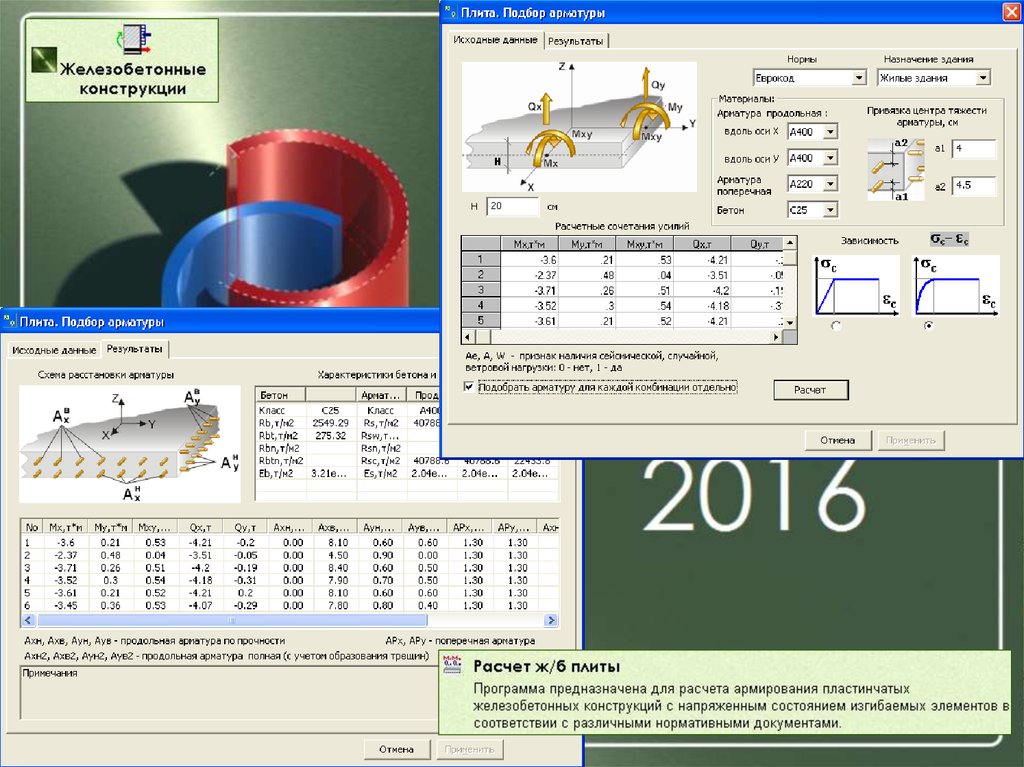
Task: Switch to Результаты tab in the input data dialog
Action: (577, 41)
